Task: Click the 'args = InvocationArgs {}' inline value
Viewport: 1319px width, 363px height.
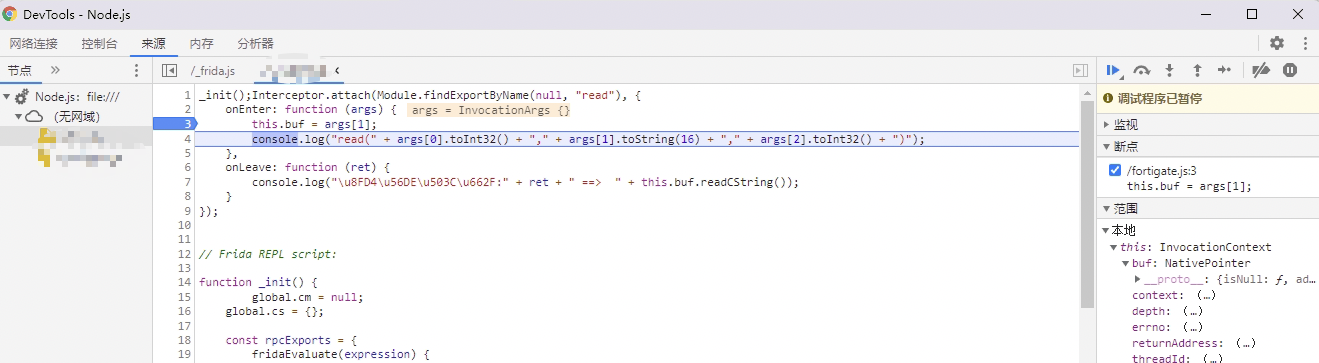Action: (x=490, y=110)
